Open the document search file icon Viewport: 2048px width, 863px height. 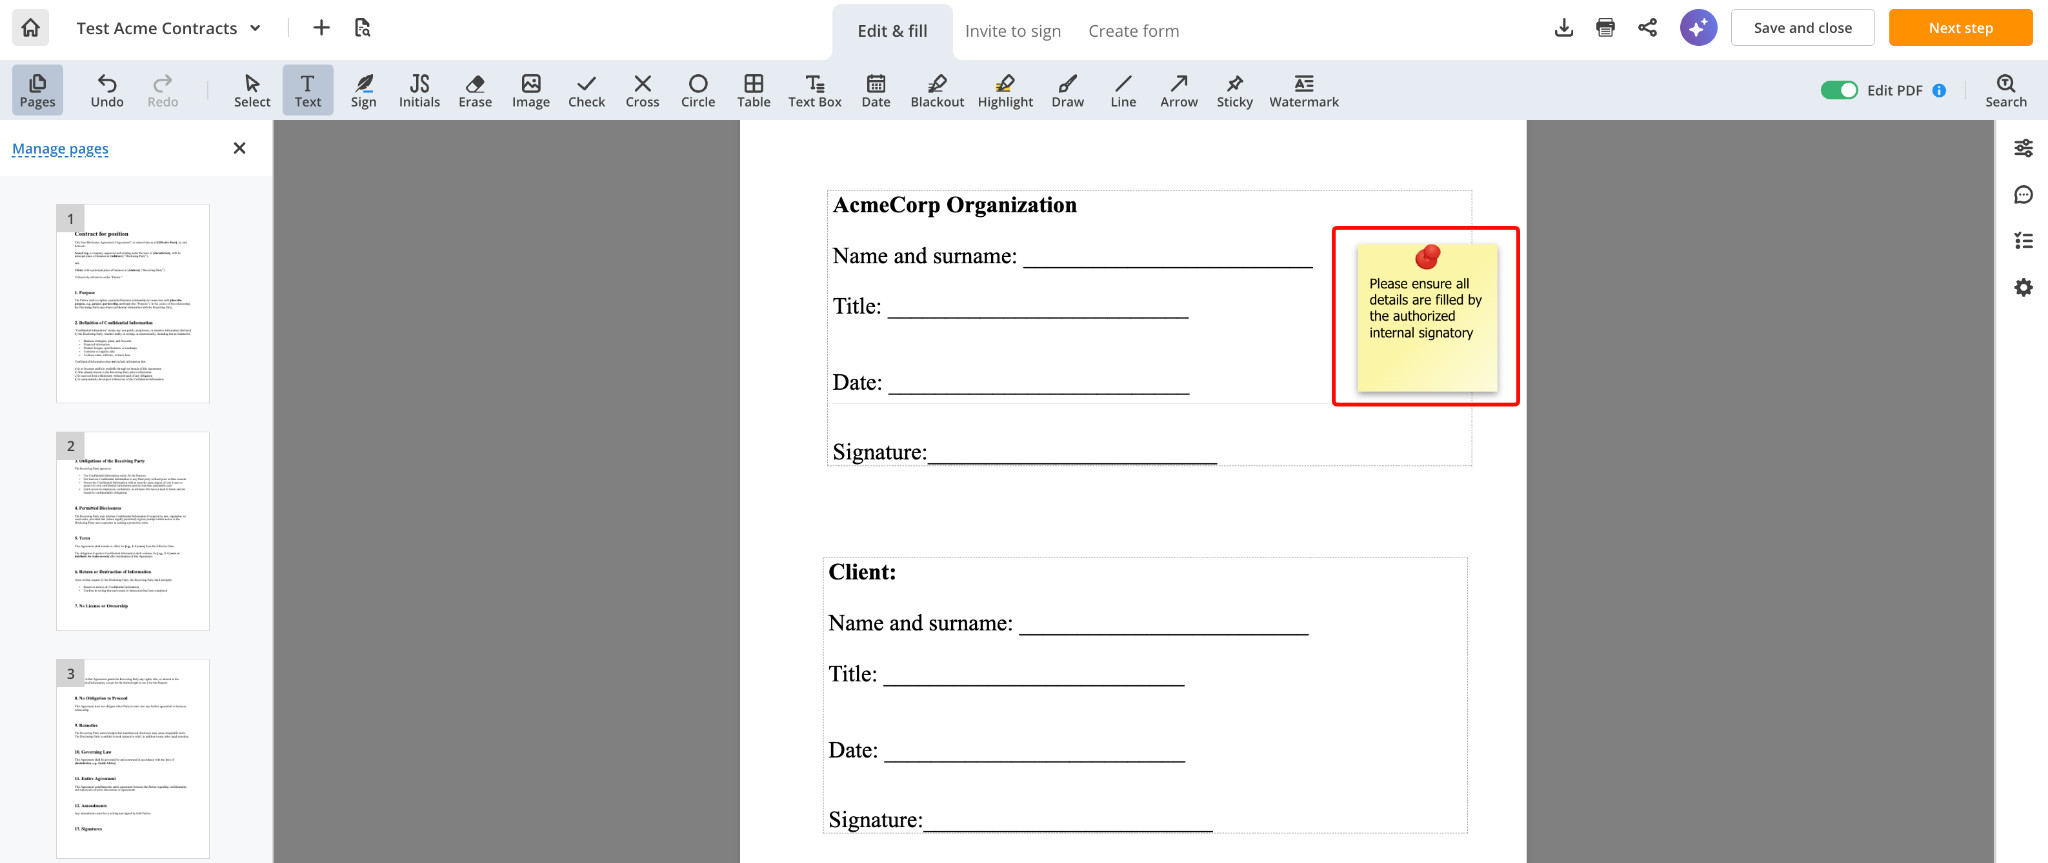363,28
